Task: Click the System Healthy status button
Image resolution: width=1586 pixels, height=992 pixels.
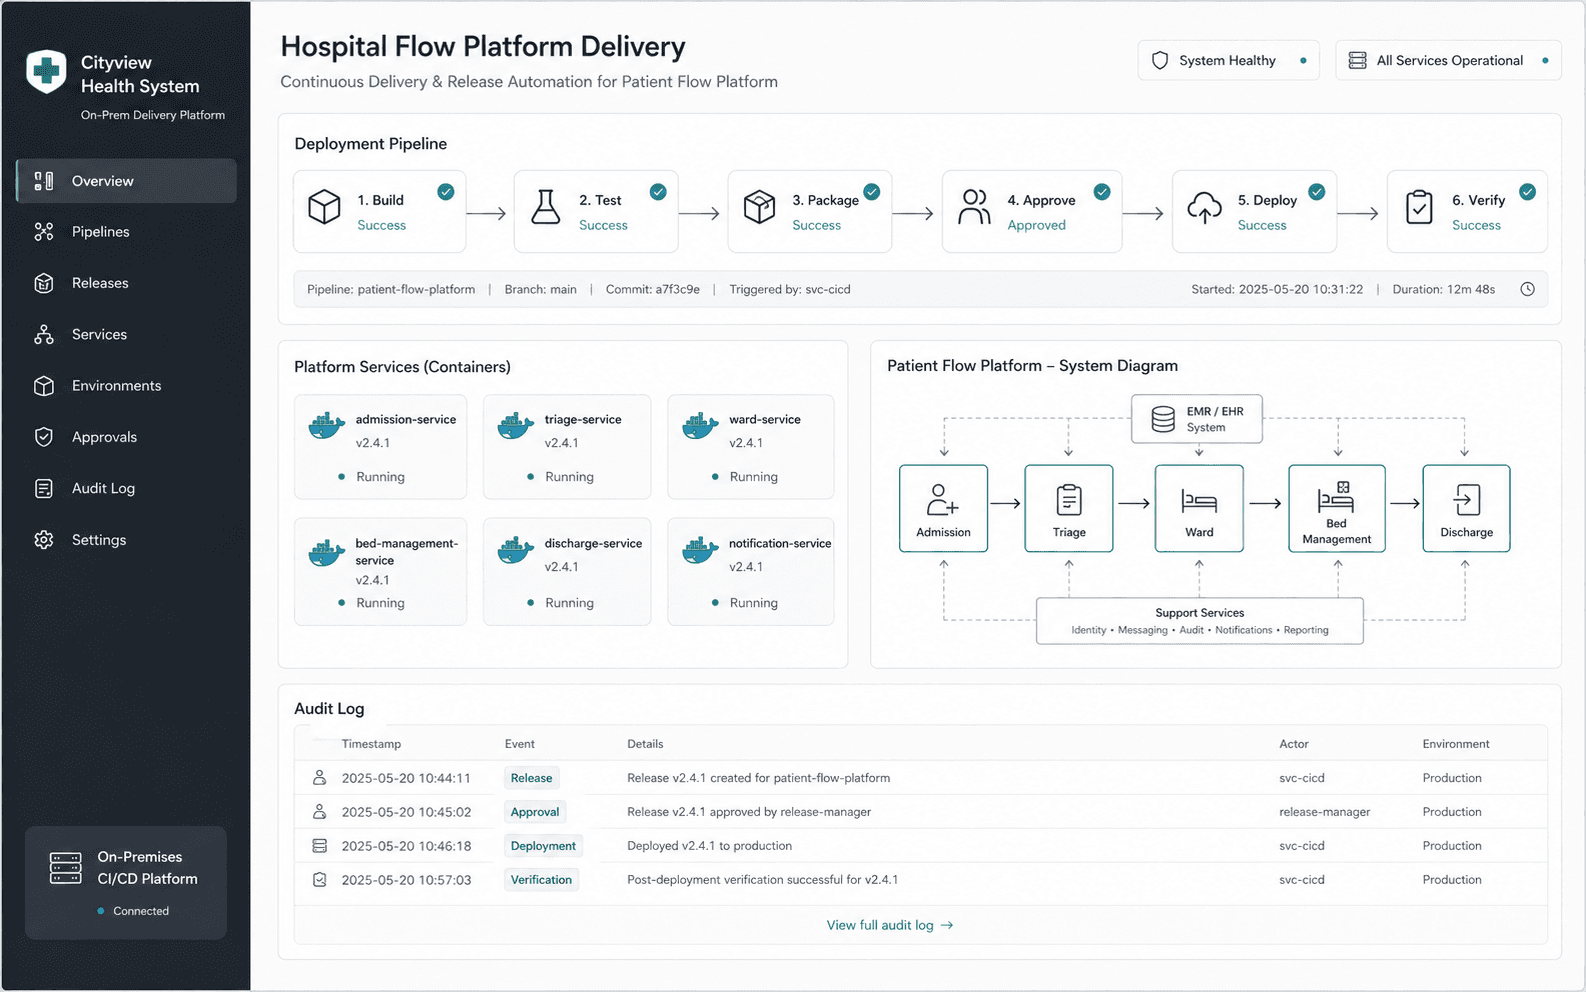Action: 1228,61
